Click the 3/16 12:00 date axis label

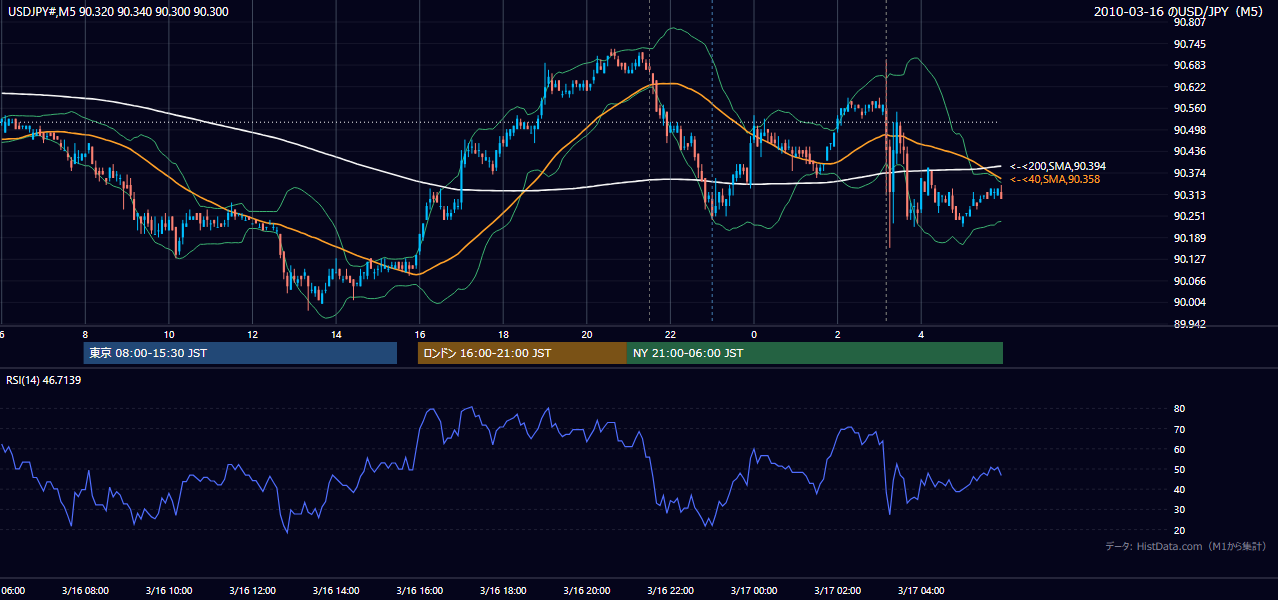252,591
